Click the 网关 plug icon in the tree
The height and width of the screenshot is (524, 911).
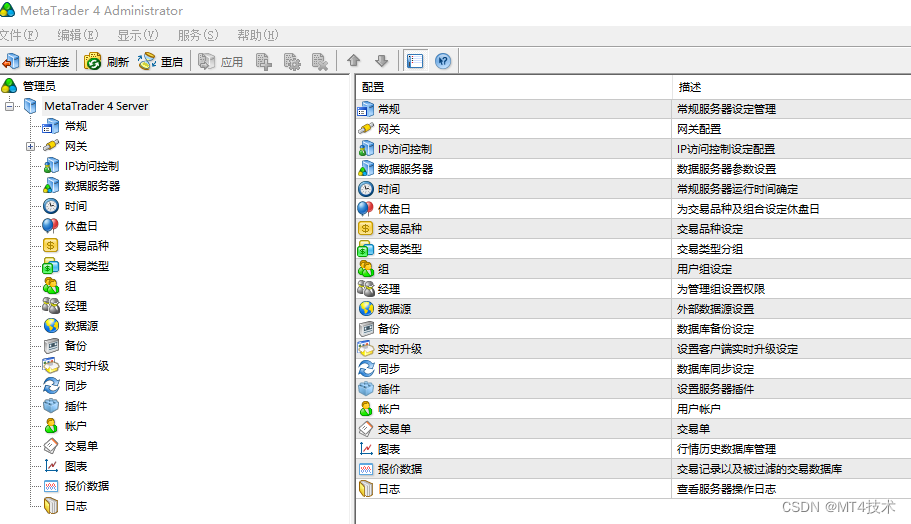coord(51,146)
